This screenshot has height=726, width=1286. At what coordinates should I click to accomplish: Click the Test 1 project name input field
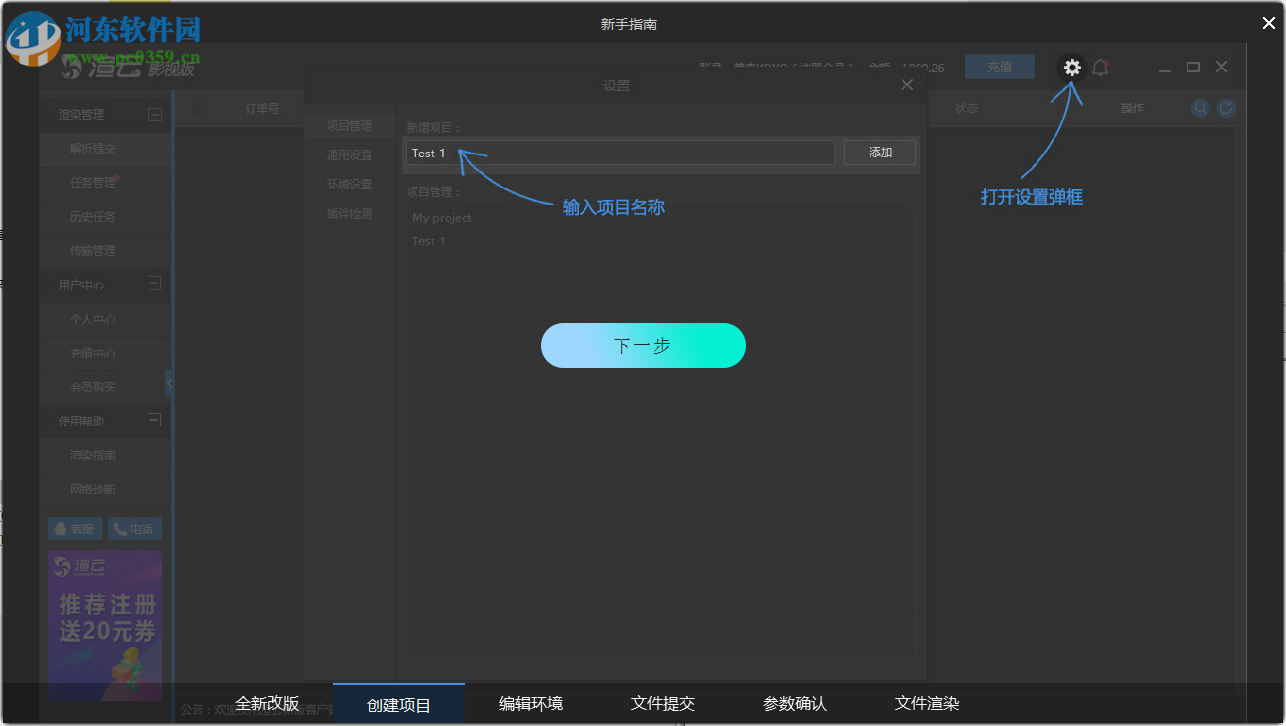click(x=618, y=152)
